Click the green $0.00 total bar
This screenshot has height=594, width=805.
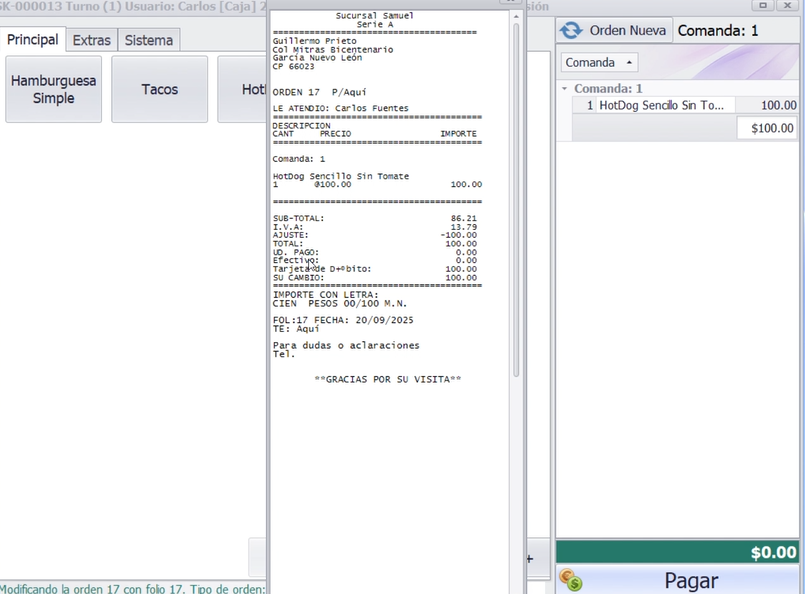tap(679, 552)
